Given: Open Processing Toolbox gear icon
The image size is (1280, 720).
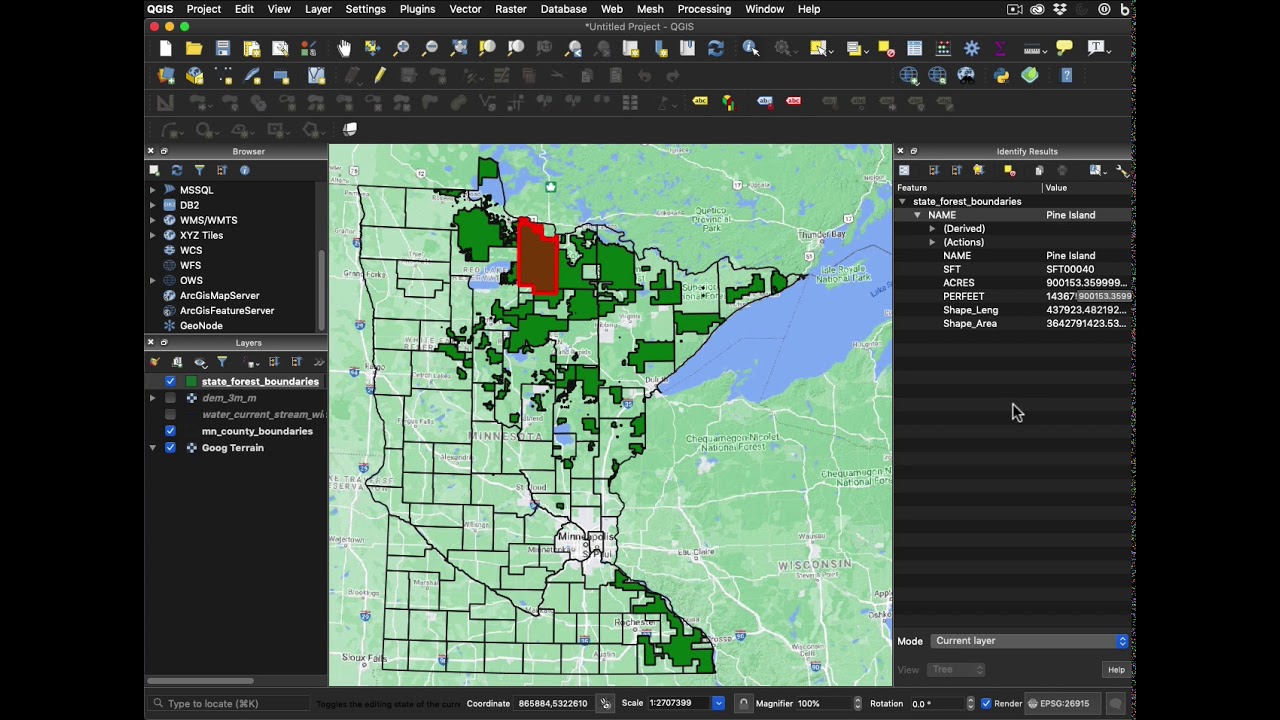Looking at the screenshot, I should pyautogui.click(x=972, y=48).
